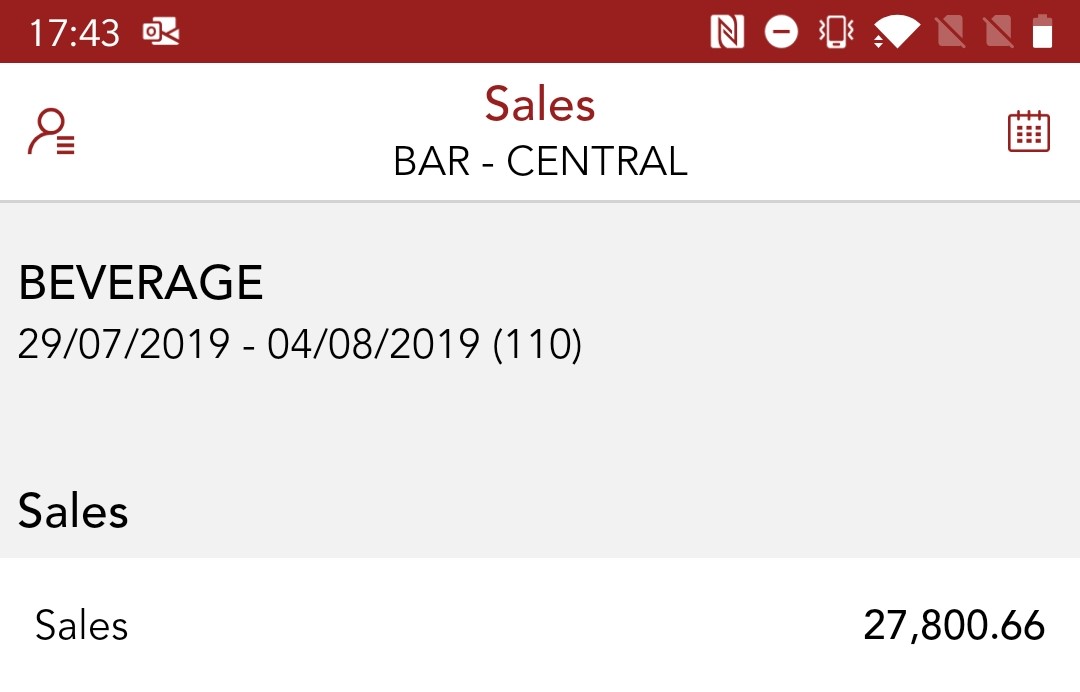Image resolution: width=1080 pixels, height=692 pixels.
Task: Tap the left no-SIM signal icon
Action: [951, 33]
